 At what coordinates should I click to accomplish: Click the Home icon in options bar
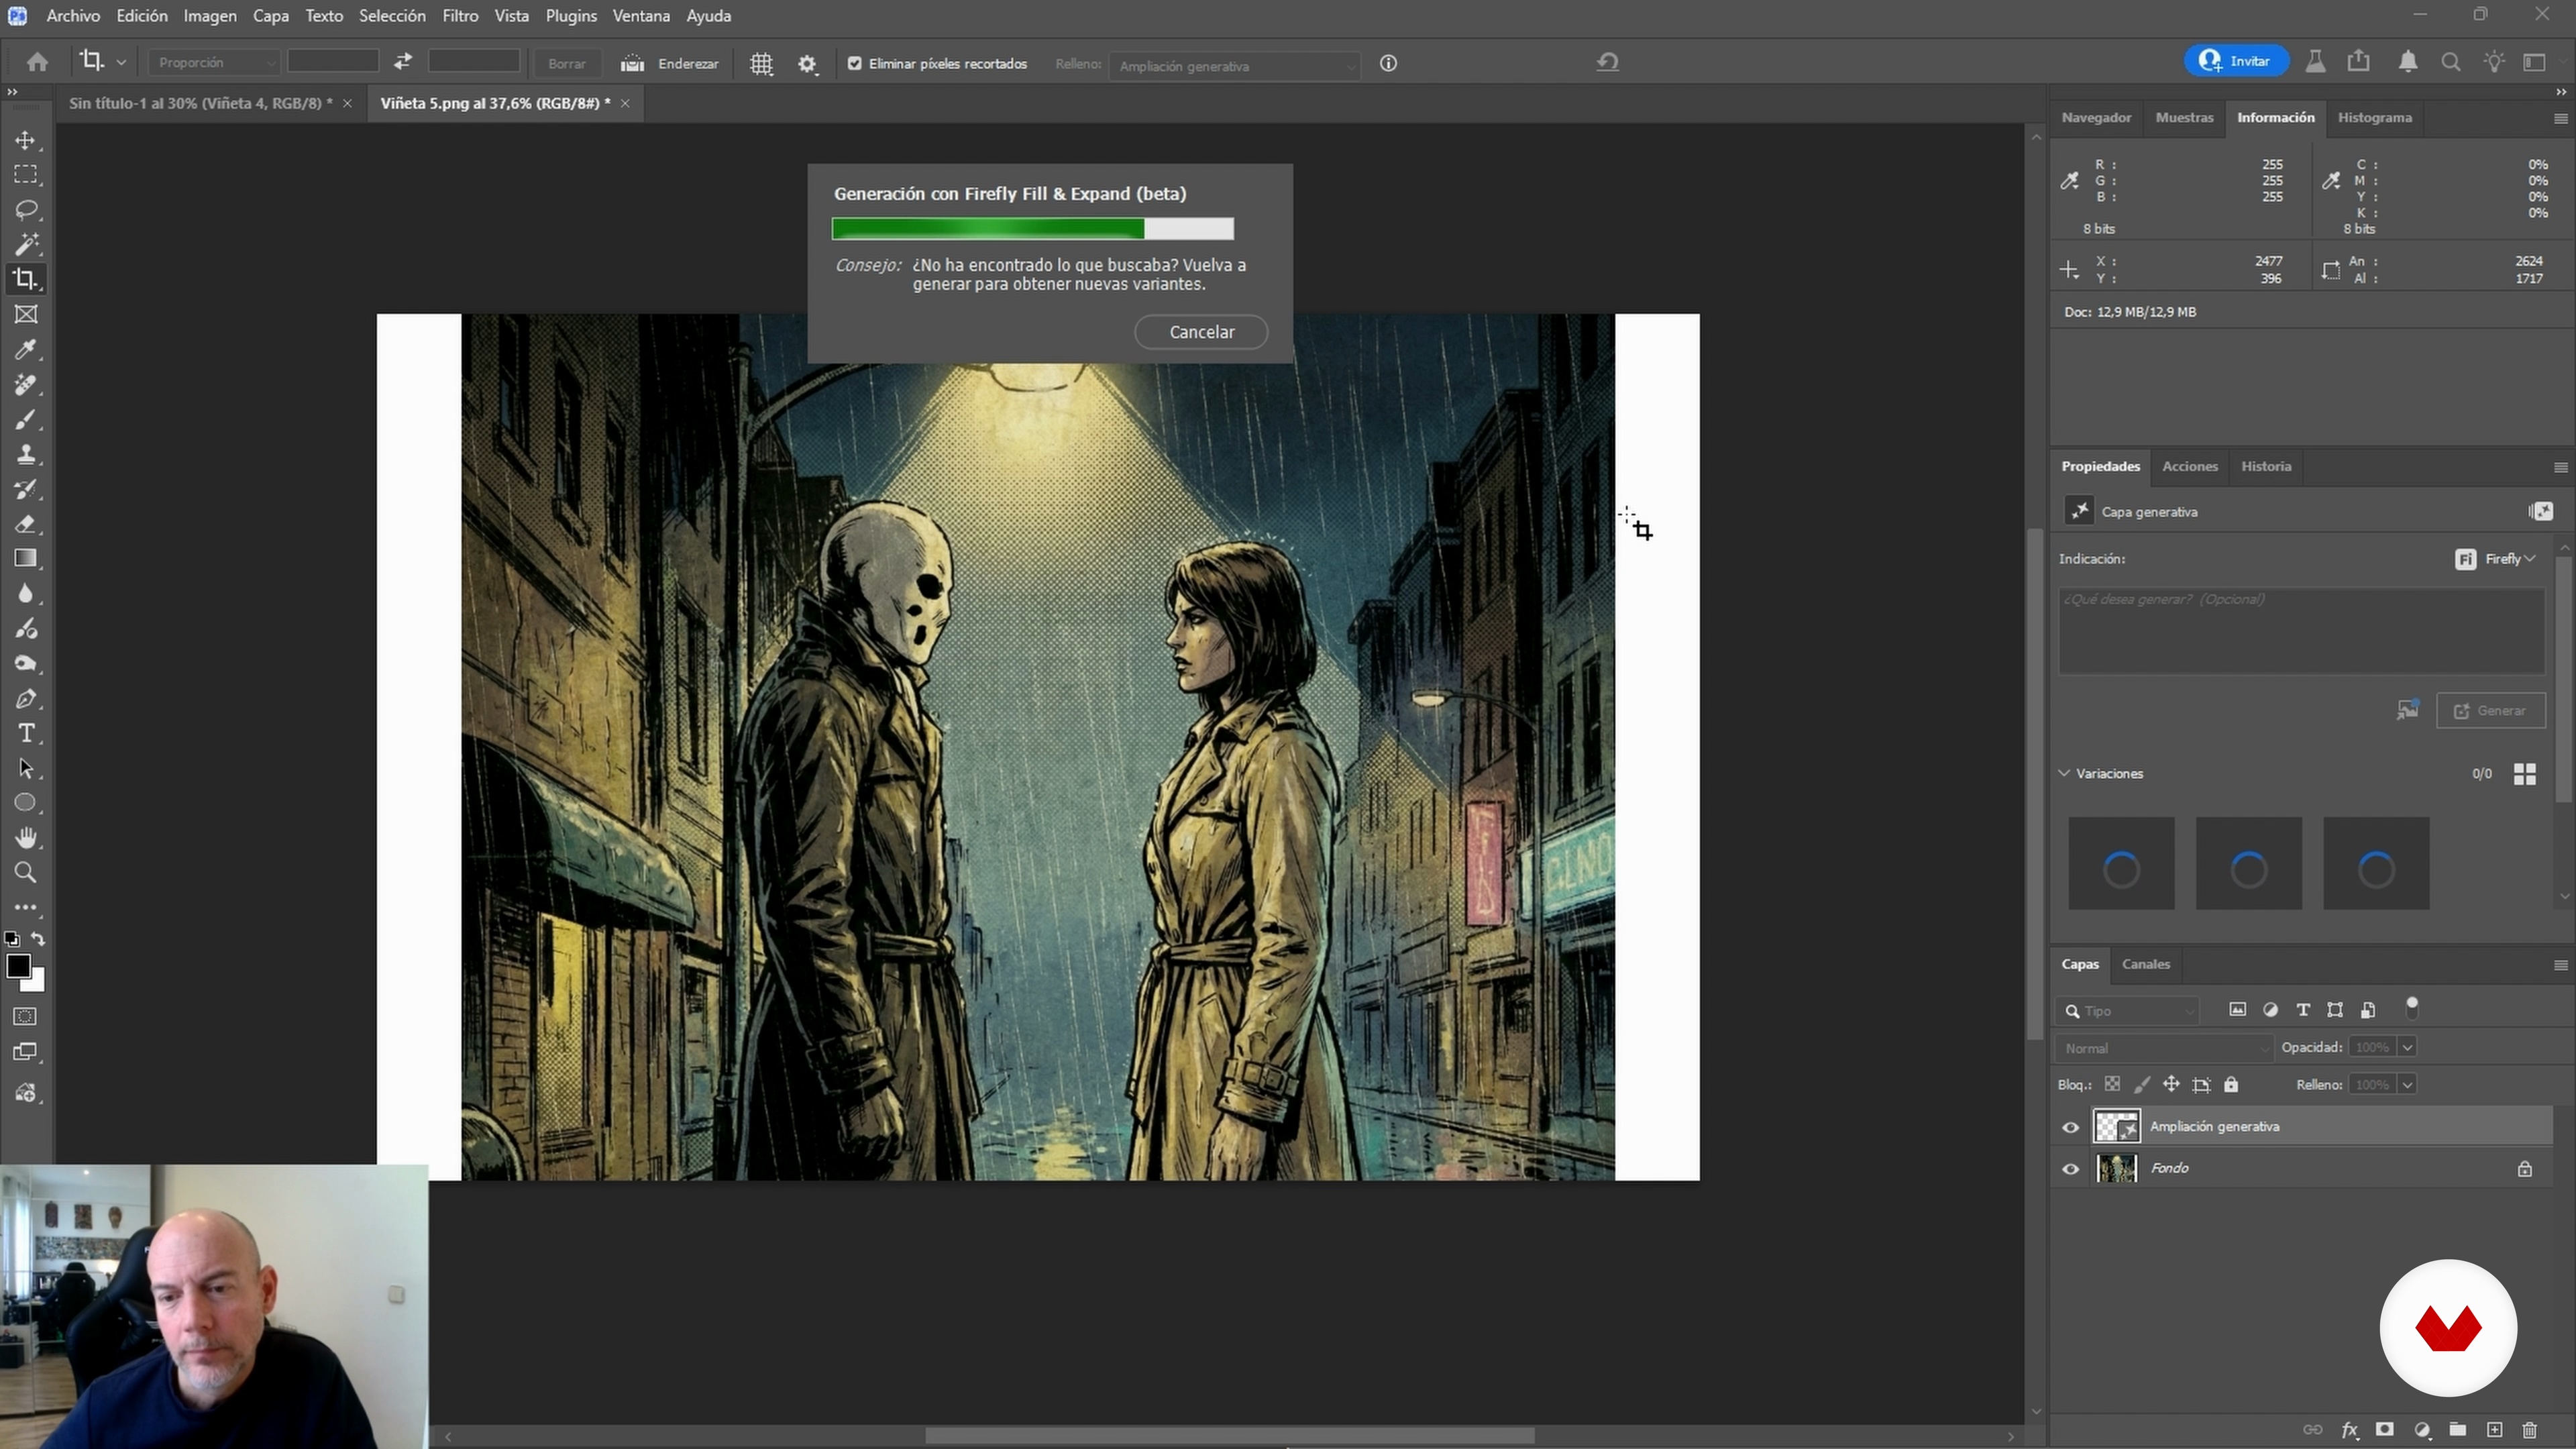pos(38,63)
